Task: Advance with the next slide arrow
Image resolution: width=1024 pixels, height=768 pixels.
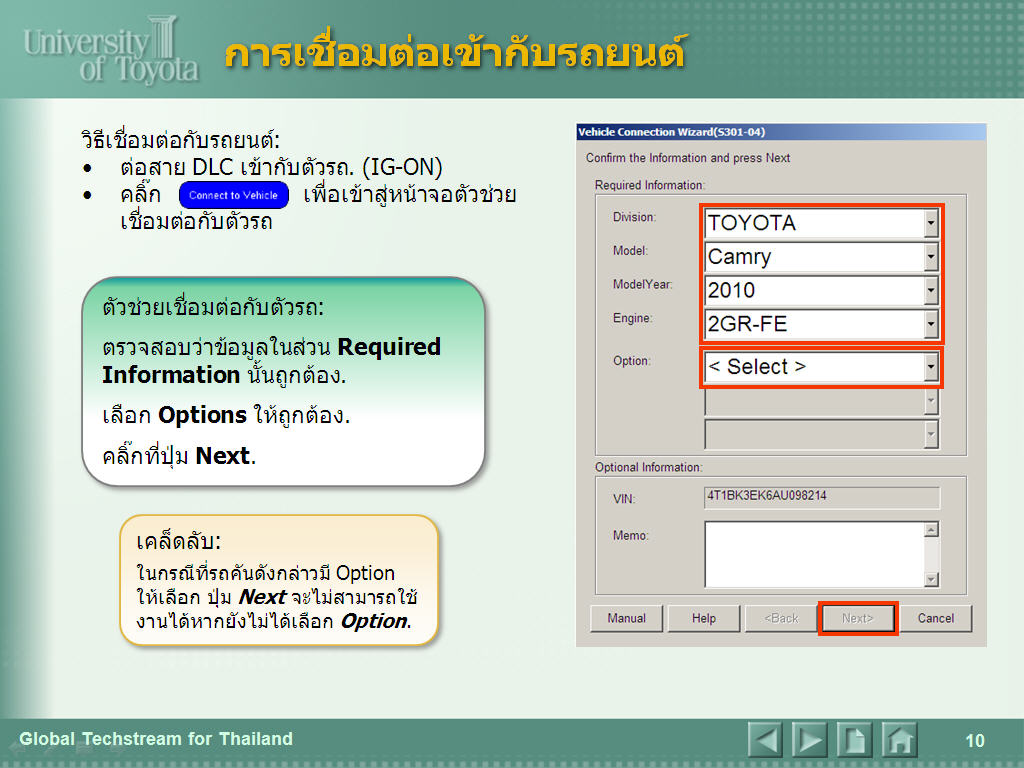Action: click(x=810, y=740)
